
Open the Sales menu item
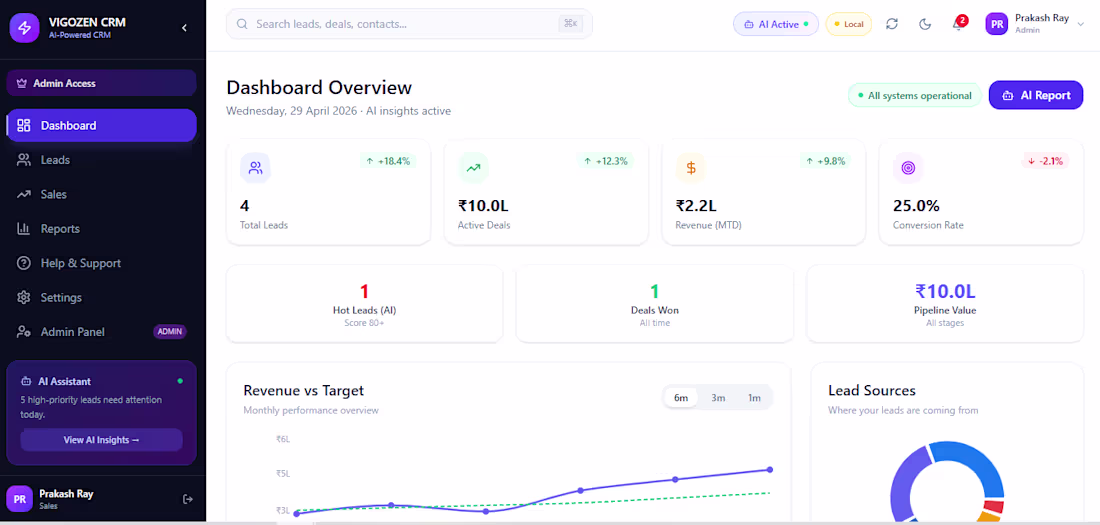pos(101,194)
